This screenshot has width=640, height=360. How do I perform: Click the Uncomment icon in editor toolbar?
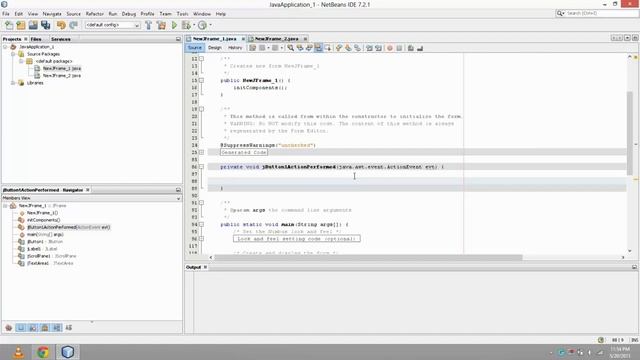click(420, 48)
